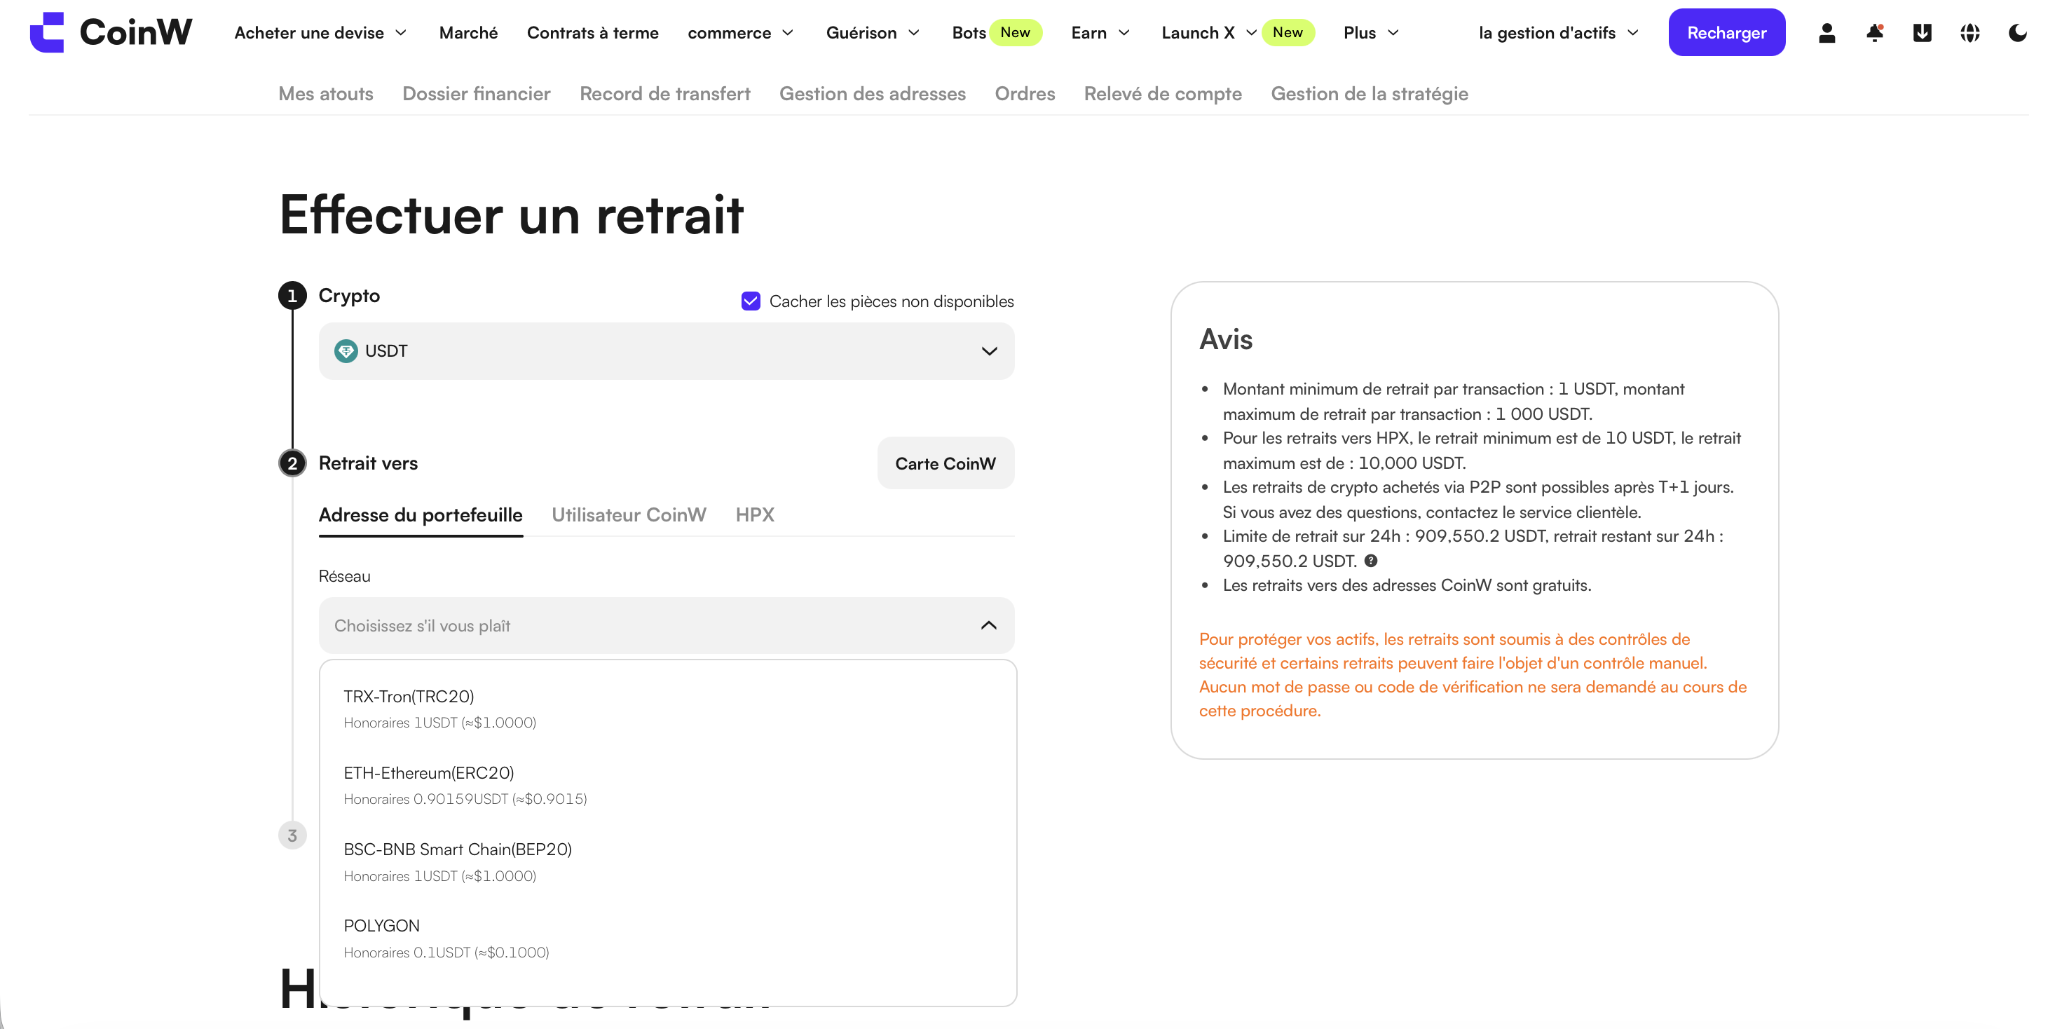This screenshot has height=1029, width=2048.
Task: Go to Ordres
Action: 1025,94
